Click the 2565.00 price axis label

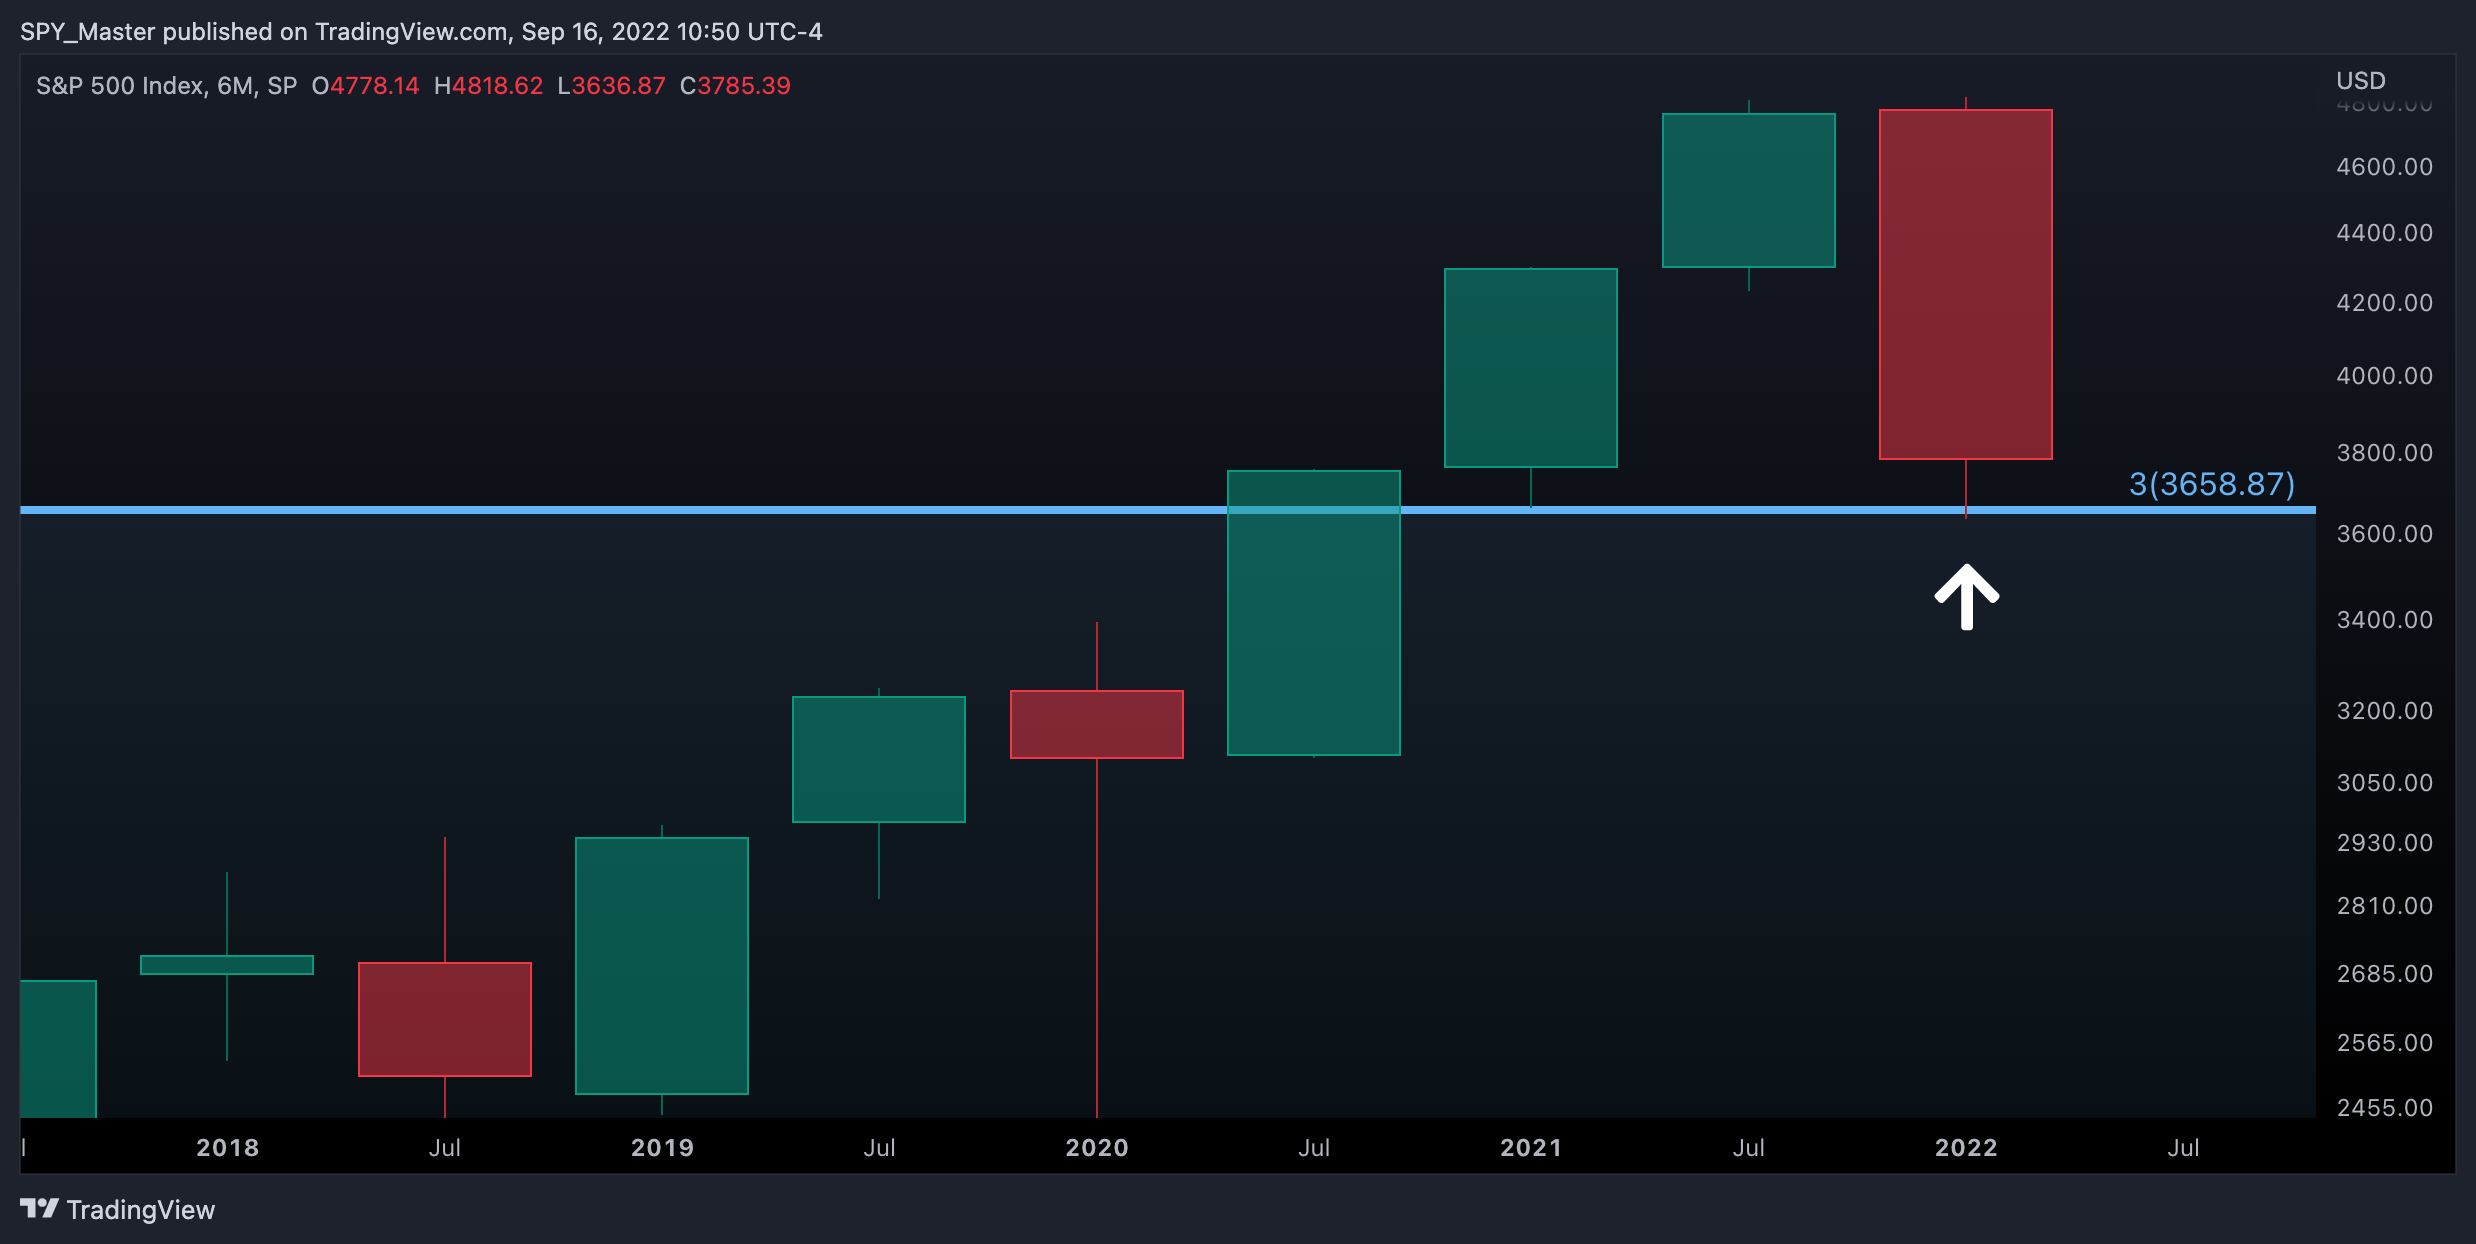2384,1043
